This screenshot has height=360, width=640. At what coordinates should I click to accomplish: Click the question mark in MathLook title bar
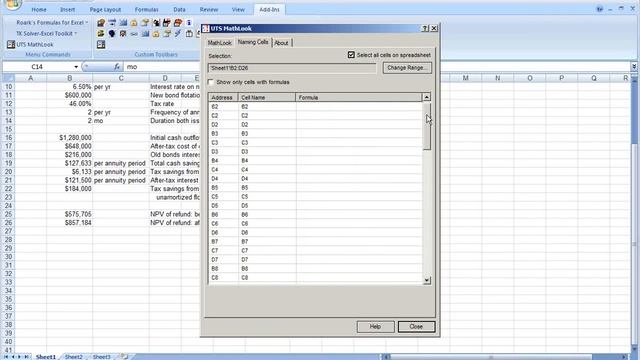424,28
